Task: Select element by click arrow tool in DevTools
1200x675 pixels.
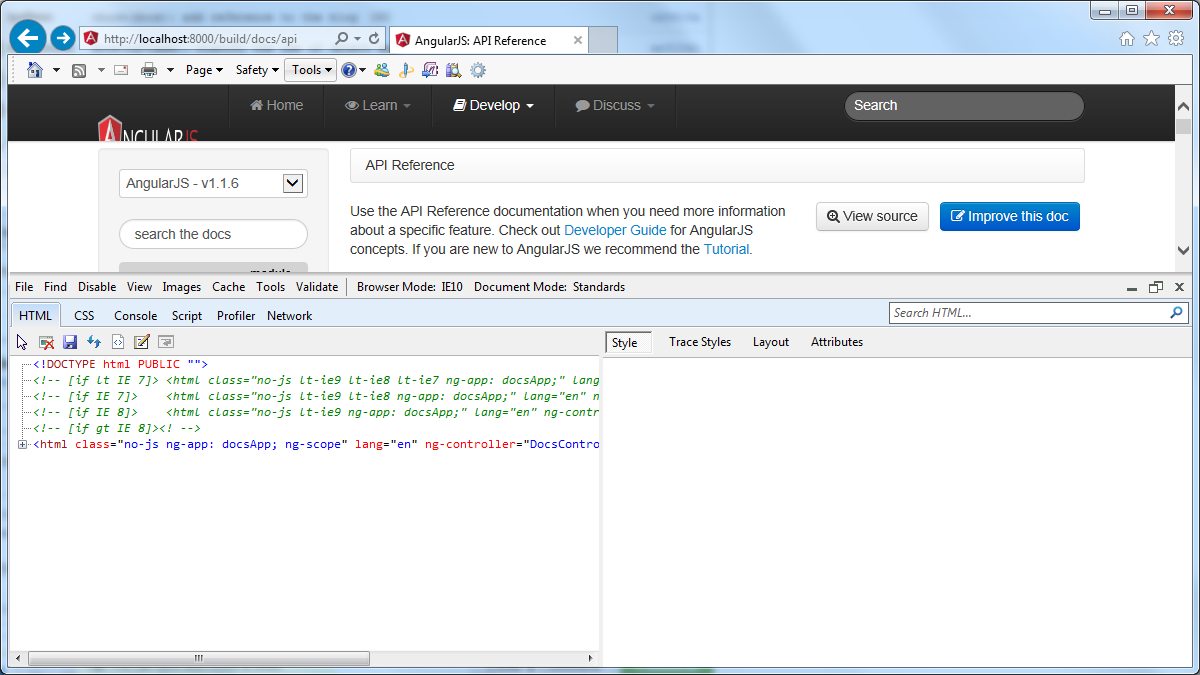Action: pyautogui.click(x=22, y=342)
